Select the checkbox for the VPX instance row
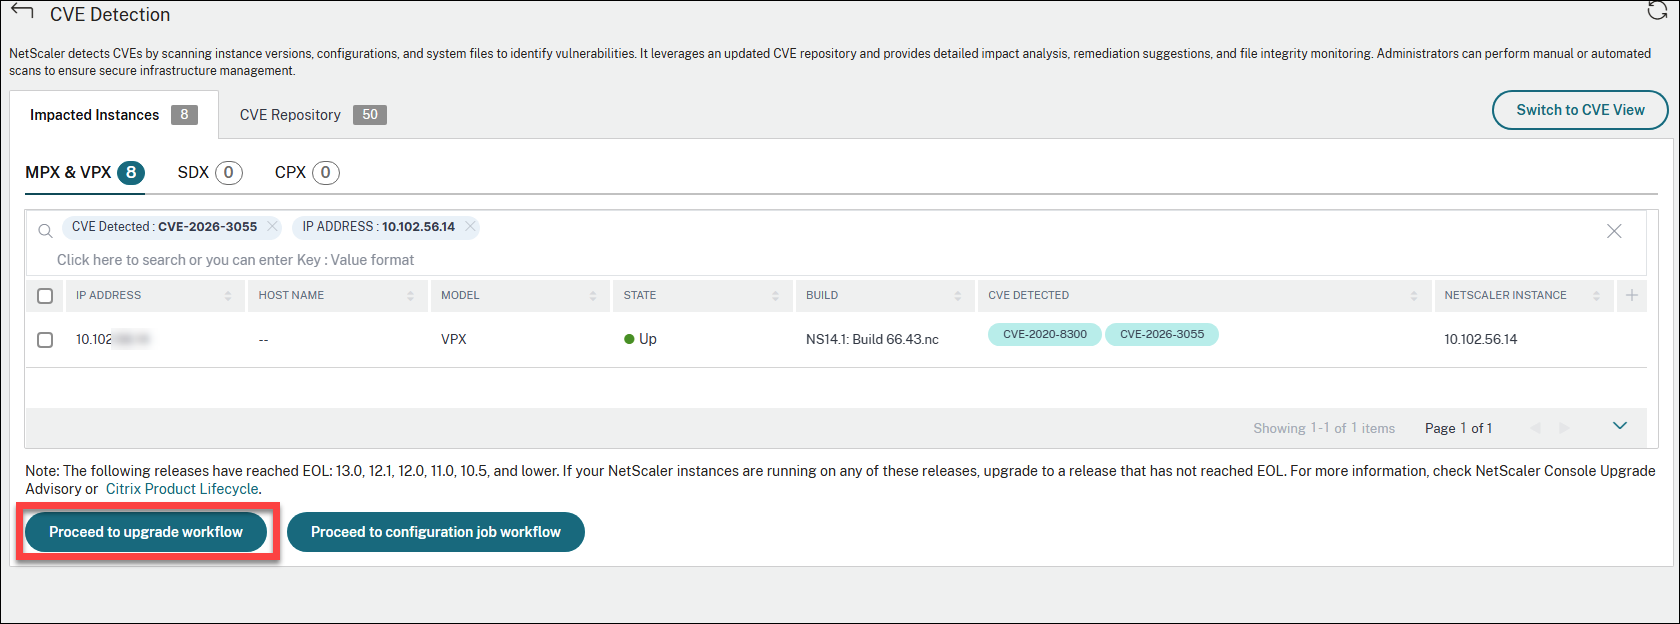Viewport: 1680px width, 624px height. (45, 340)
